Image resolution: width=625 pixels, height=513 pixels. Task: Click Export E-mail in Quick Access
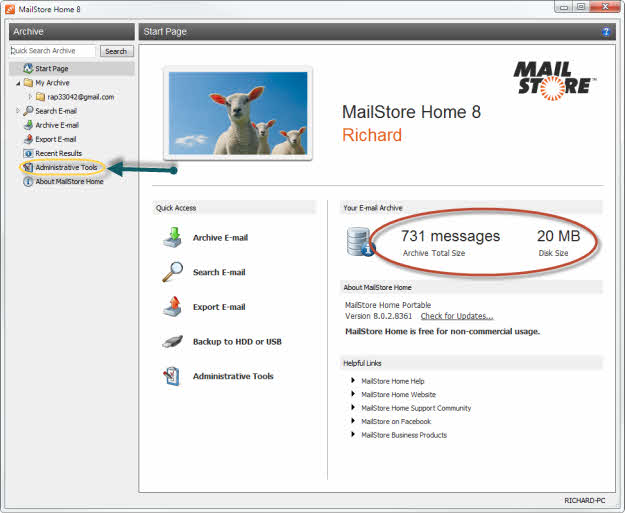tap(219, 307)
